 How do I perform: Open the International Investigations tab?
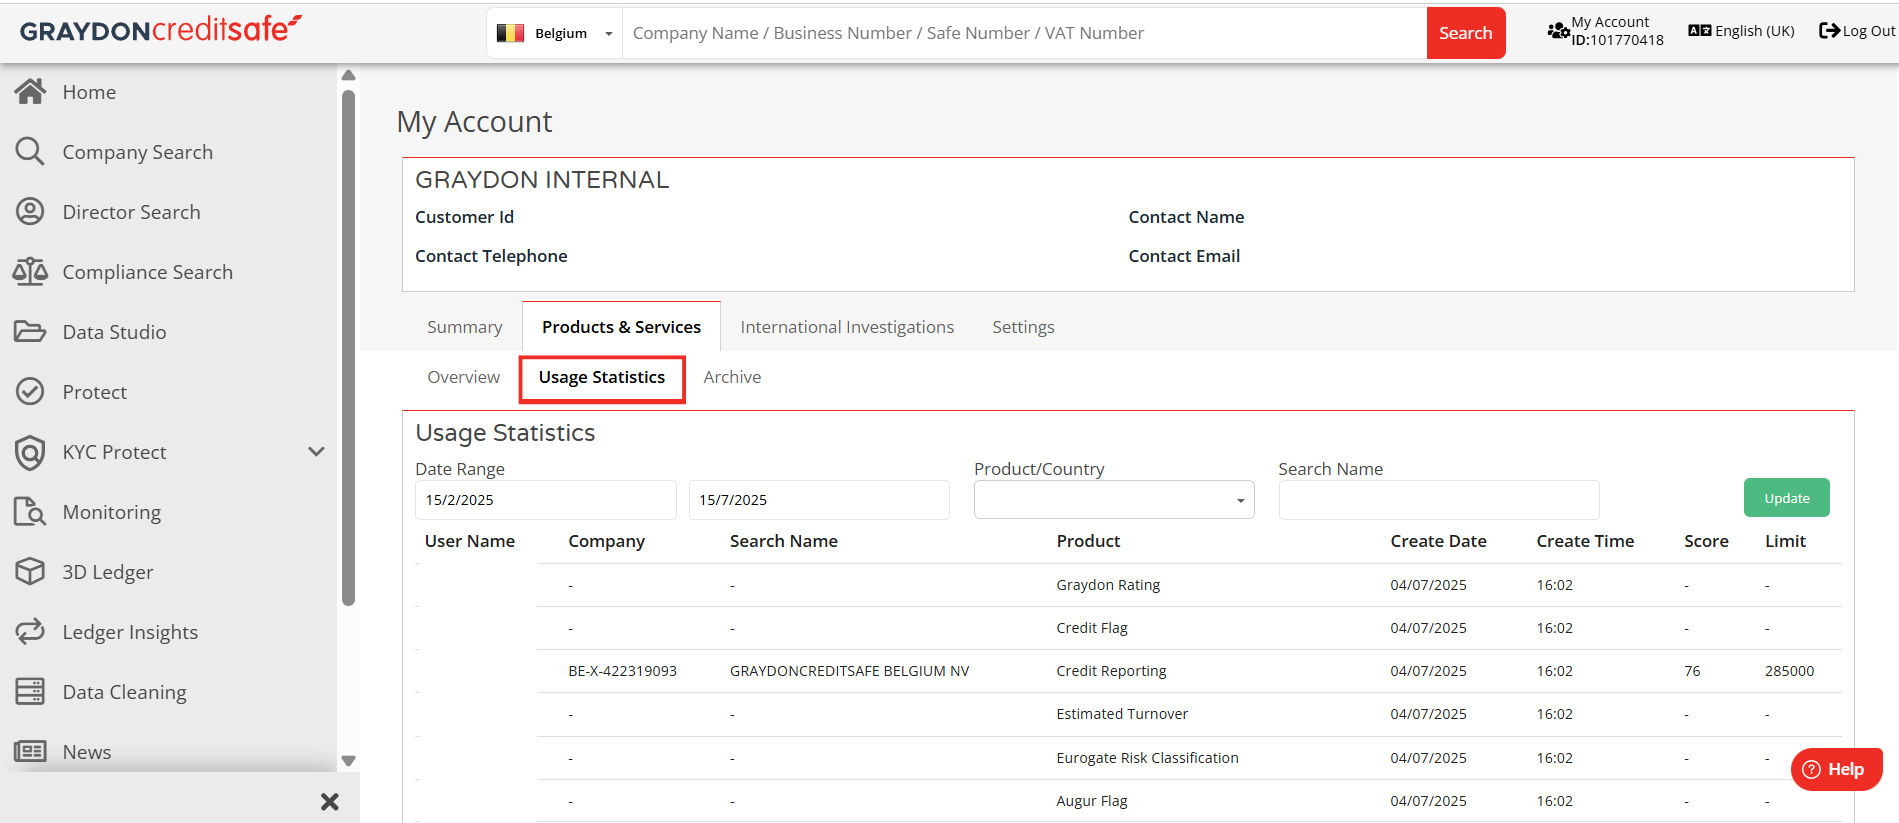coord(847,327)
